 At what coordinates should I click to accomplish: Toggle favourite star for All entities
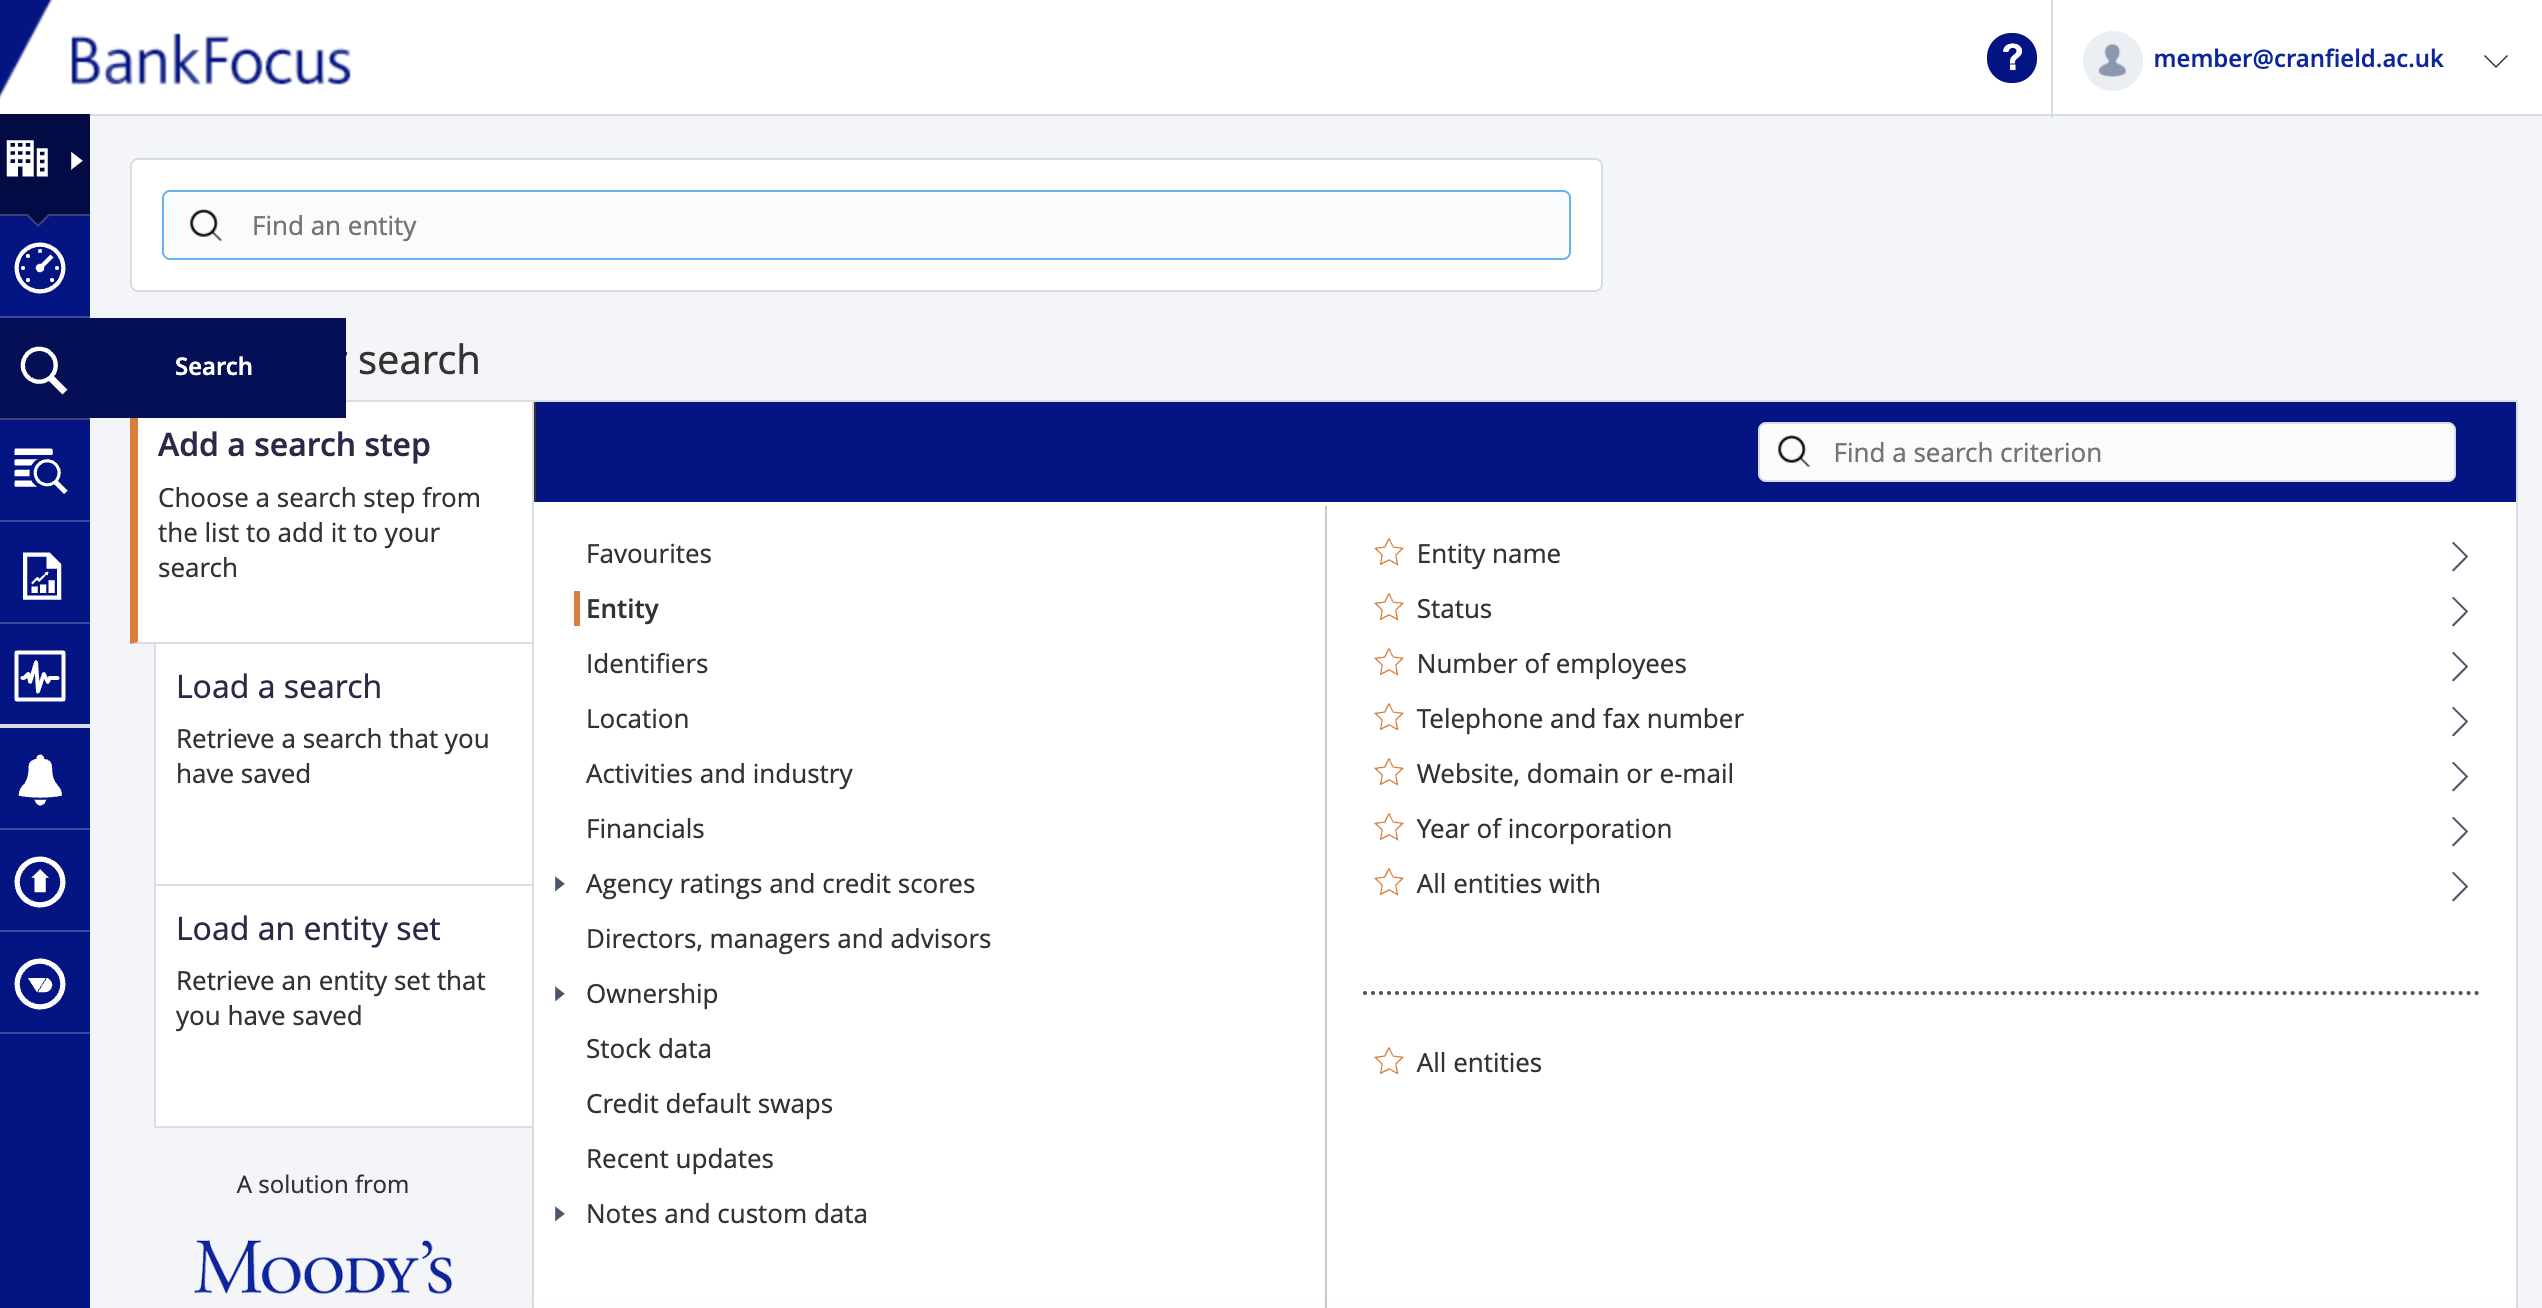(x=1388, y=1062)
